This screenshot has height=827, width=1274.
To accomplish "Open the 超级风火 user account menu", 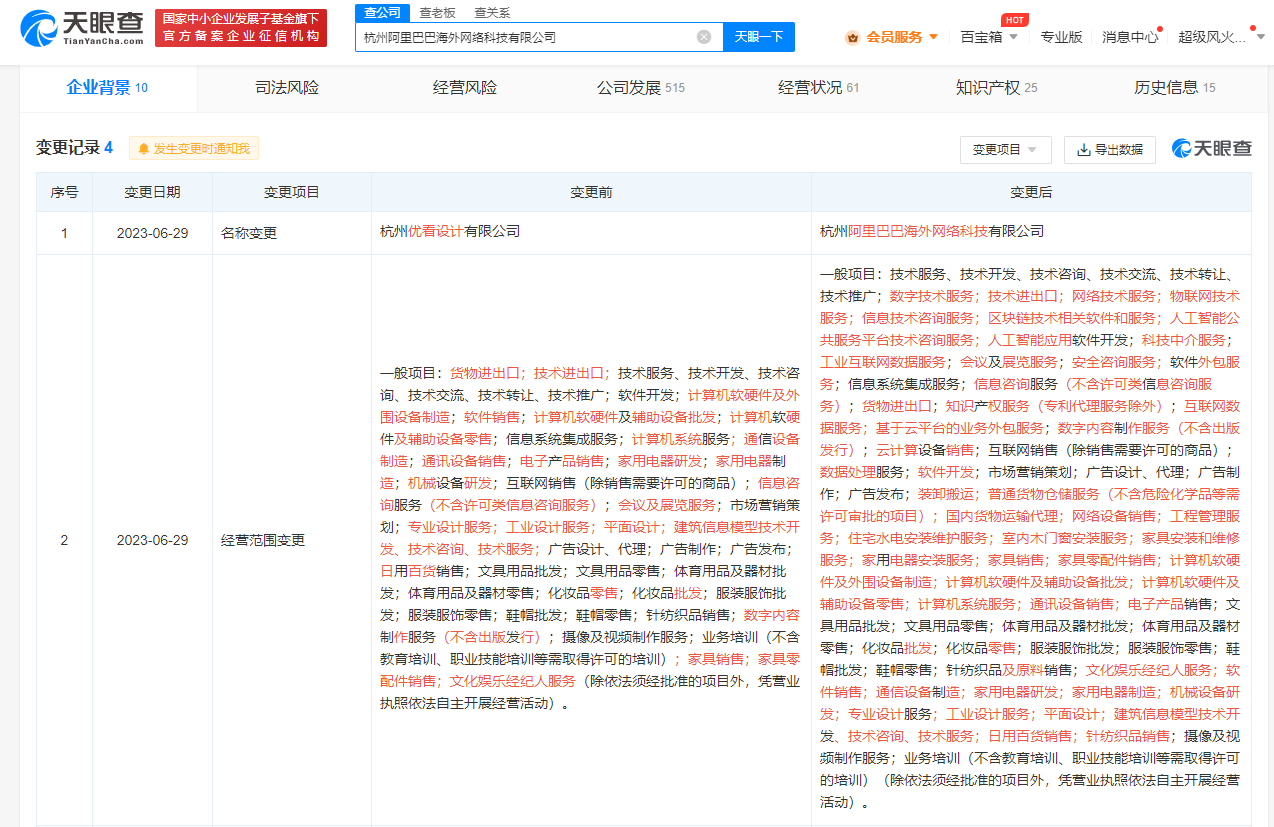I will 1220,37.
